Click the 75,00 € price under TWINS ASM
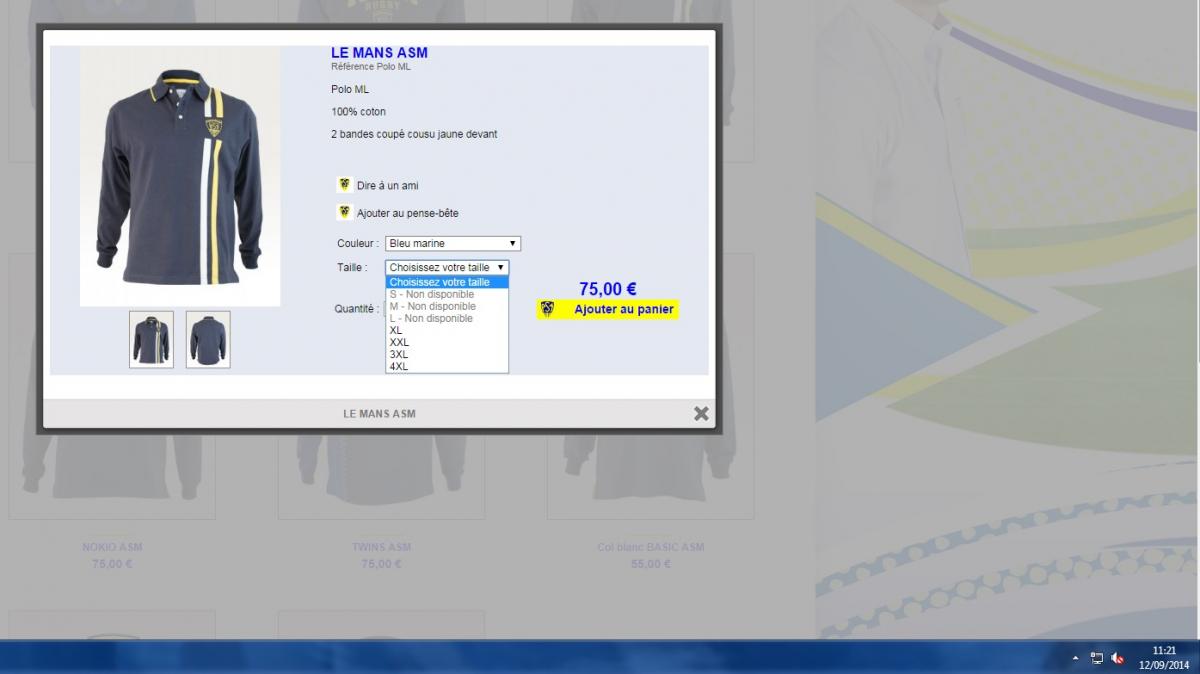Viewport: 1200px width, 674px height. (381, 564)
